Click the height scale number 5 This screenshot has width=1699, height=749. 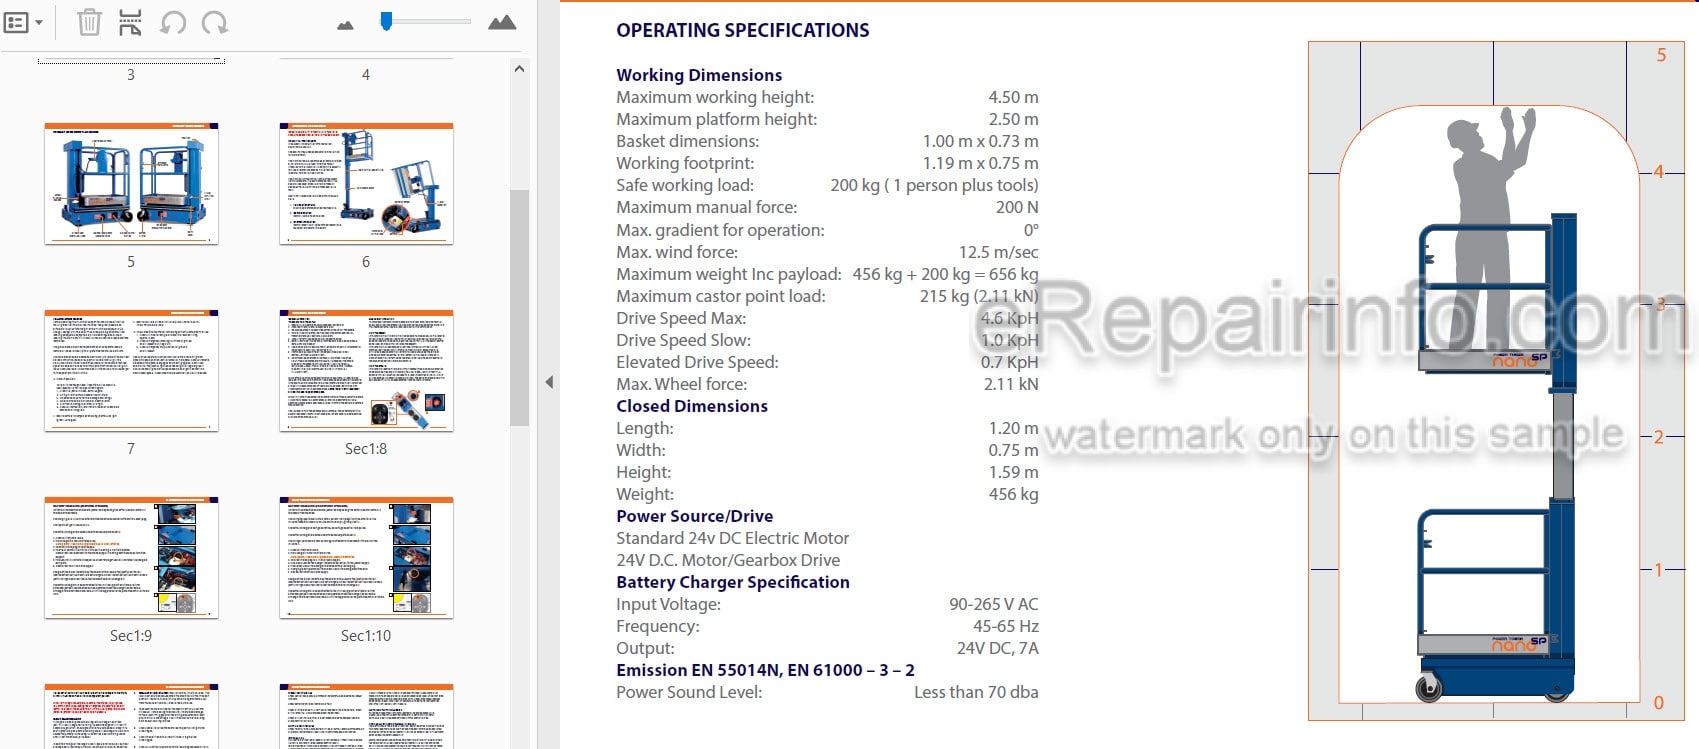(1661, 55)
